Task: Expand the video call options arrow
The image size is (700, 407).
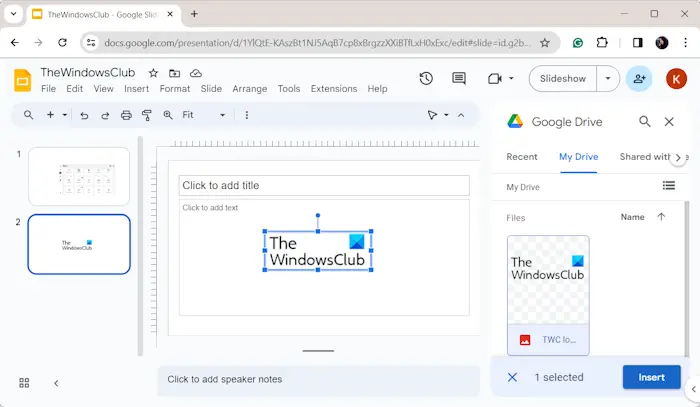Action: [511, 79]
